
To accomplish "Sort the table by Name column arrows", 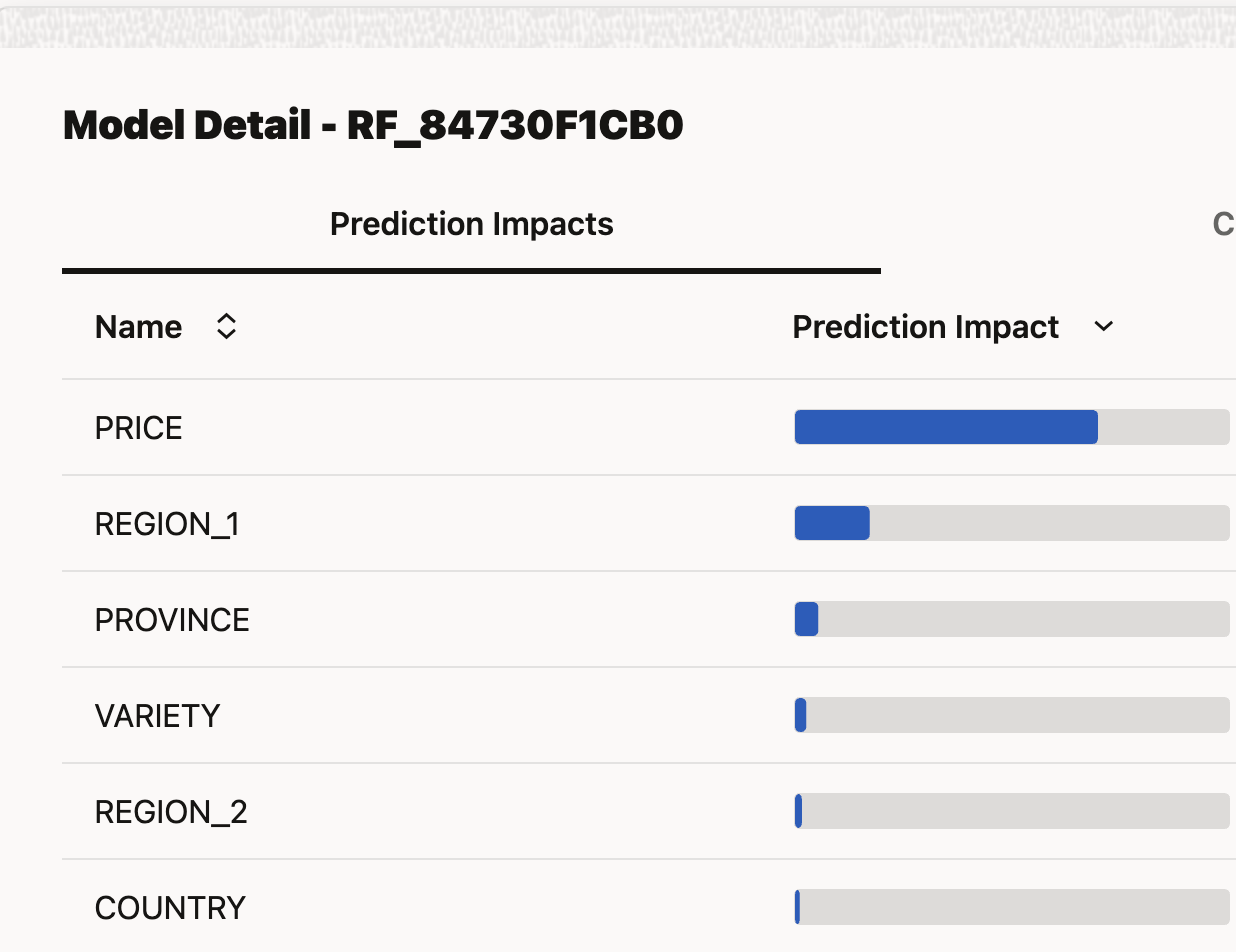I will point(226,327).
